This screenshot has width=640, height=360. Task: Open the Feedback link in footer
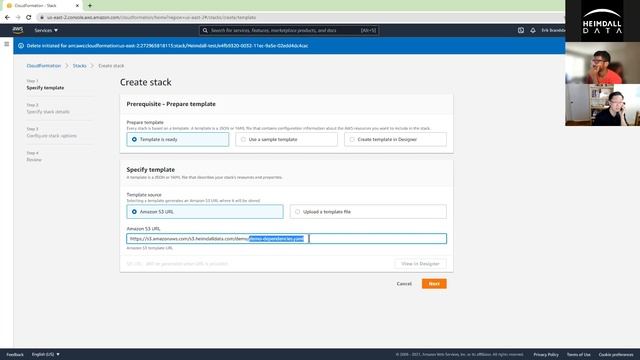click(x=15, y=354)
